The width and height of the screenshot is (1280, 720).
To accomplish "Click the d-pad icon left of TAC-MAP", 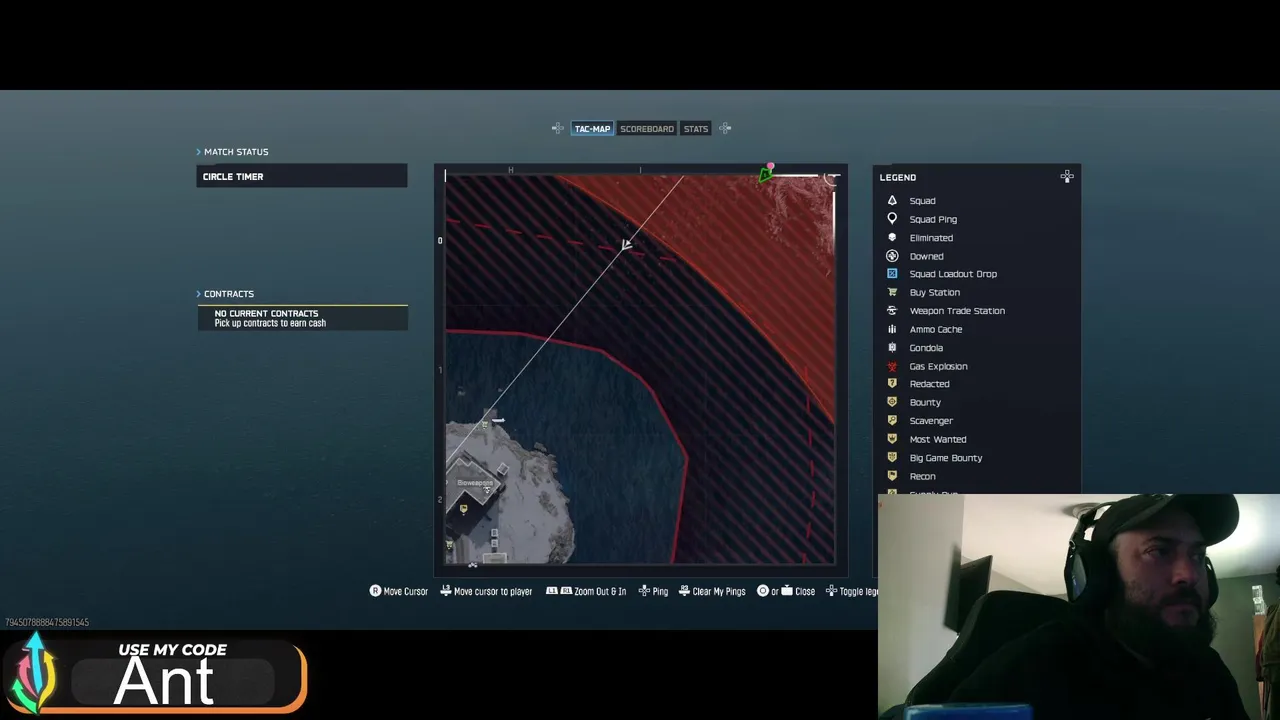I will click(x=558, y=128).
